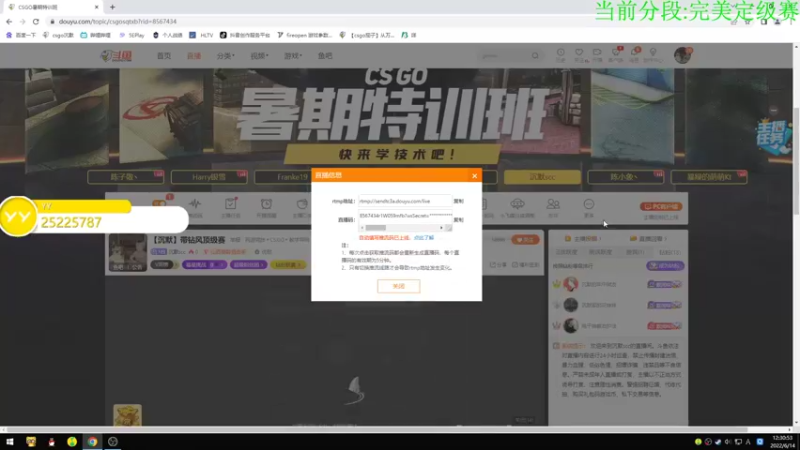Click the red PC客户端 button
Image resolution: width=800 pixels, height=450 pixels.
point(661,207)
